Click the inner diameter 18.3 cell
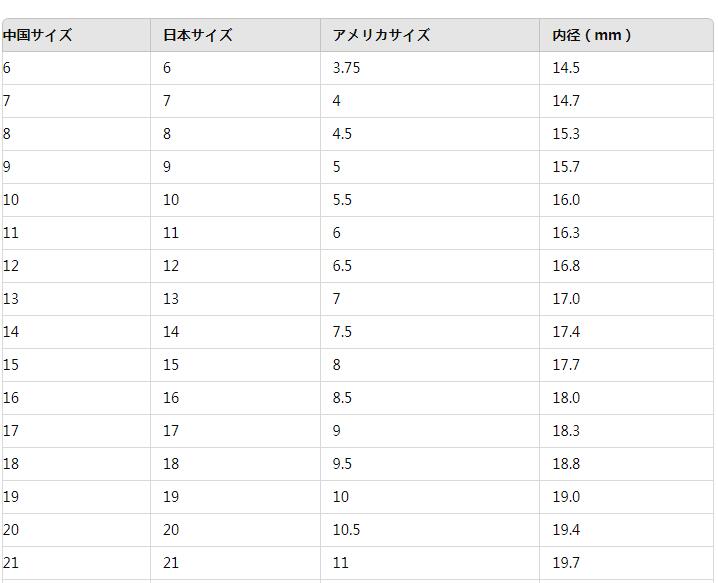The width and height of the screenshot is (718, 583). pos(566,431)
